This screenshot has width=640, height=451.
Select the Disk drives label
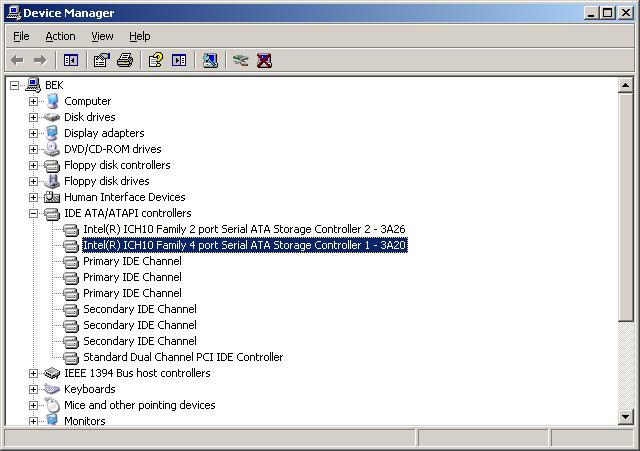click(90, 117)
